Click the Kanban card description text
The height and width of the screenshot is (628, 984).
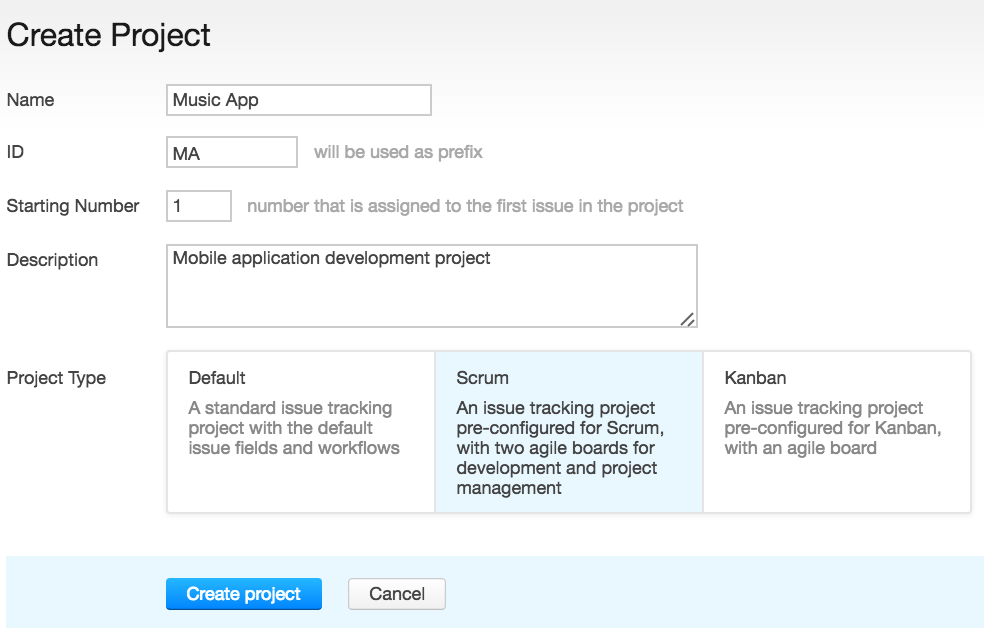point(822,428)
